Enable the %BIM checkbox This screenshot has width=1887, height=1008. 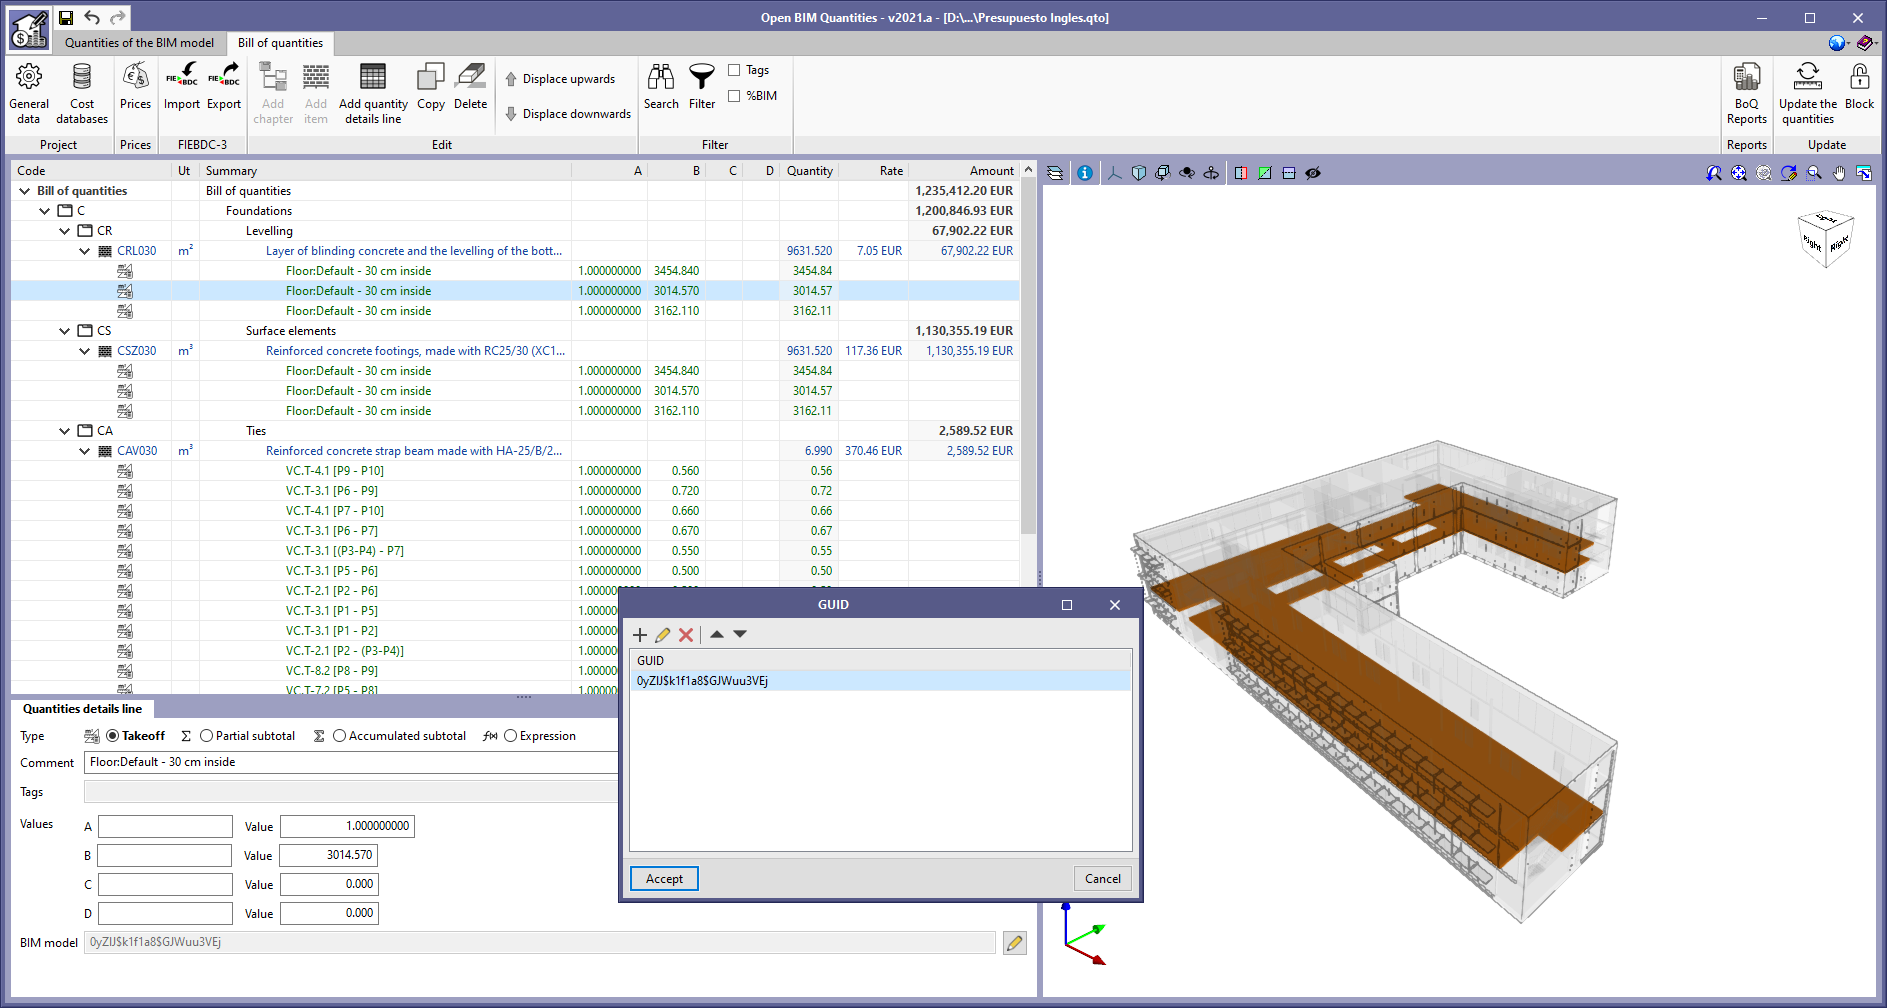(x=734, y=96)
